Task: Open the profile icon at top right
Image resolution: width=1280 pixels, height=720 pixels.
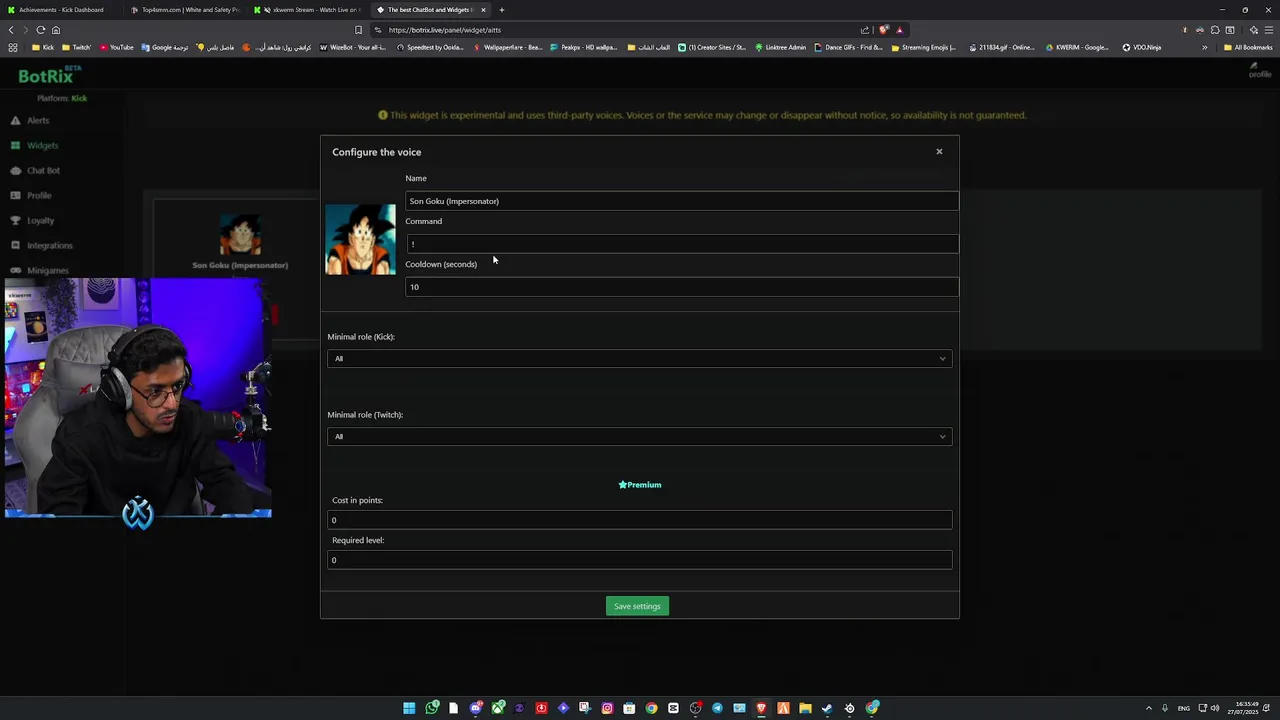Action: [1259, 70]
